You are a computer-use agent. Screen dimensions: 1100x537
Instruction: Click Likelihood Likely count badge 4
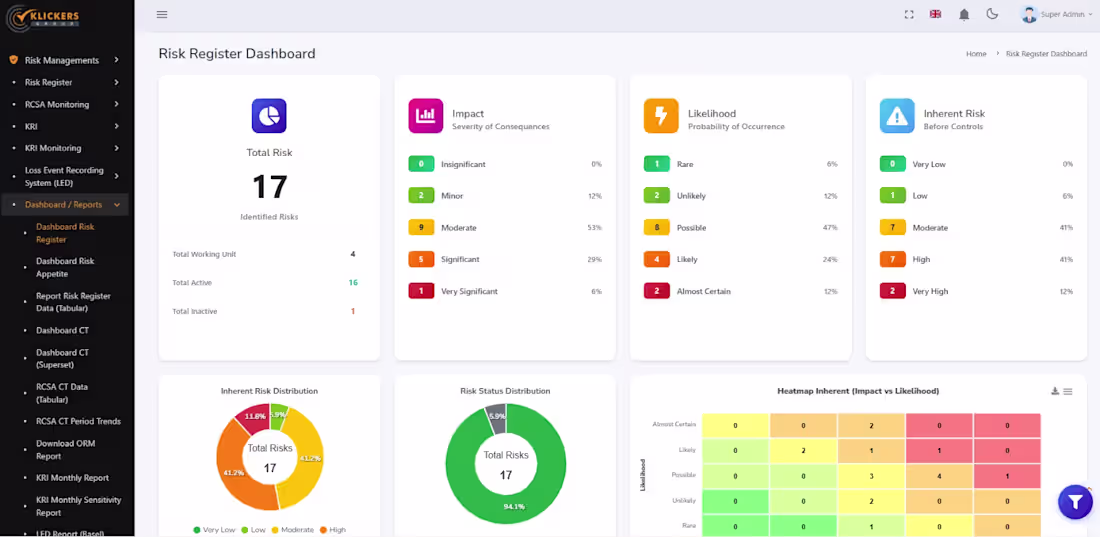click(x=657, y=259)
